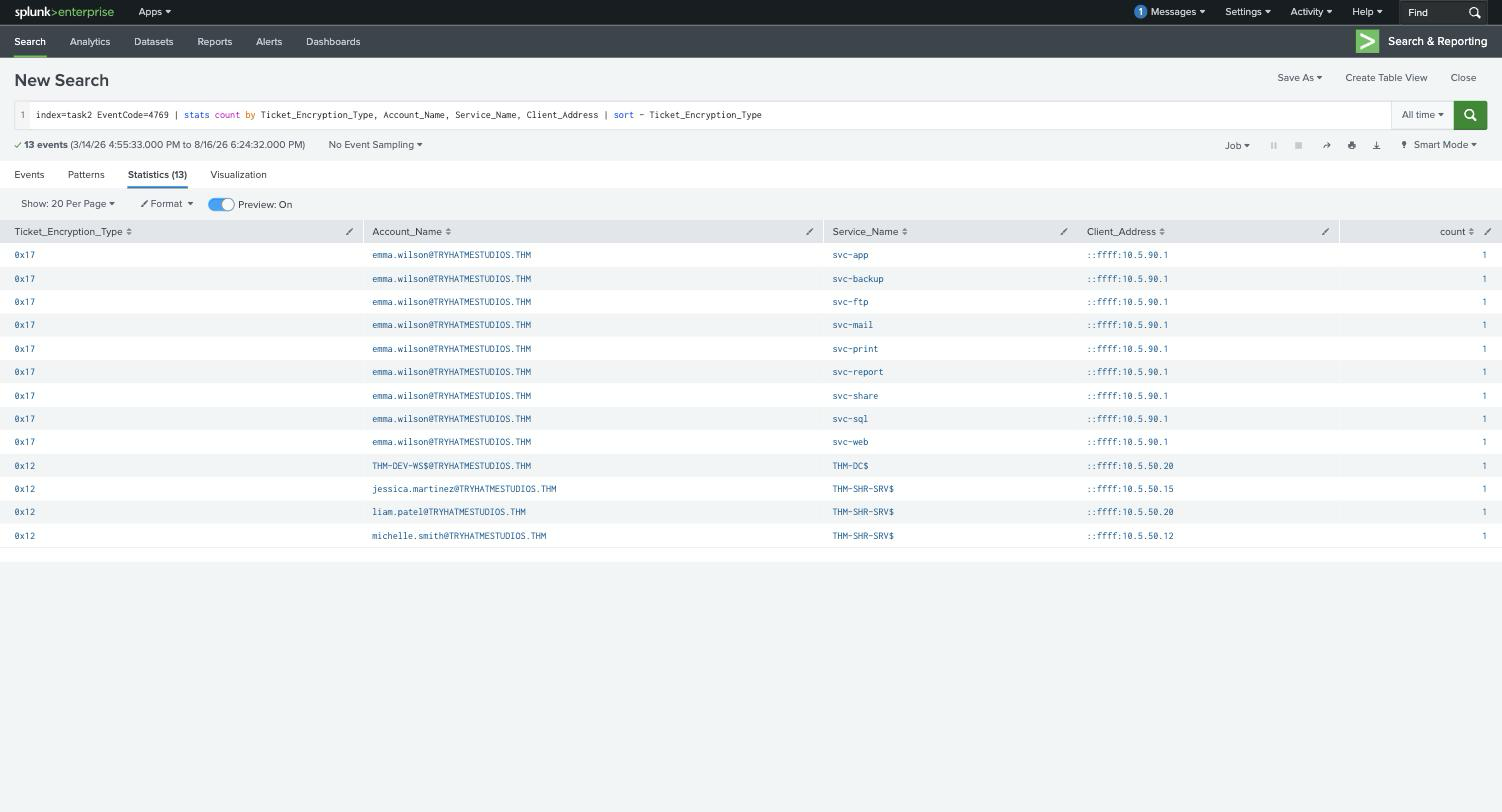Image resolution: width=1502 pixels, height=812 pixels.
Task: Click the Splunk enterprise logo
Action: pyautogui.click(x=64, y=12)
